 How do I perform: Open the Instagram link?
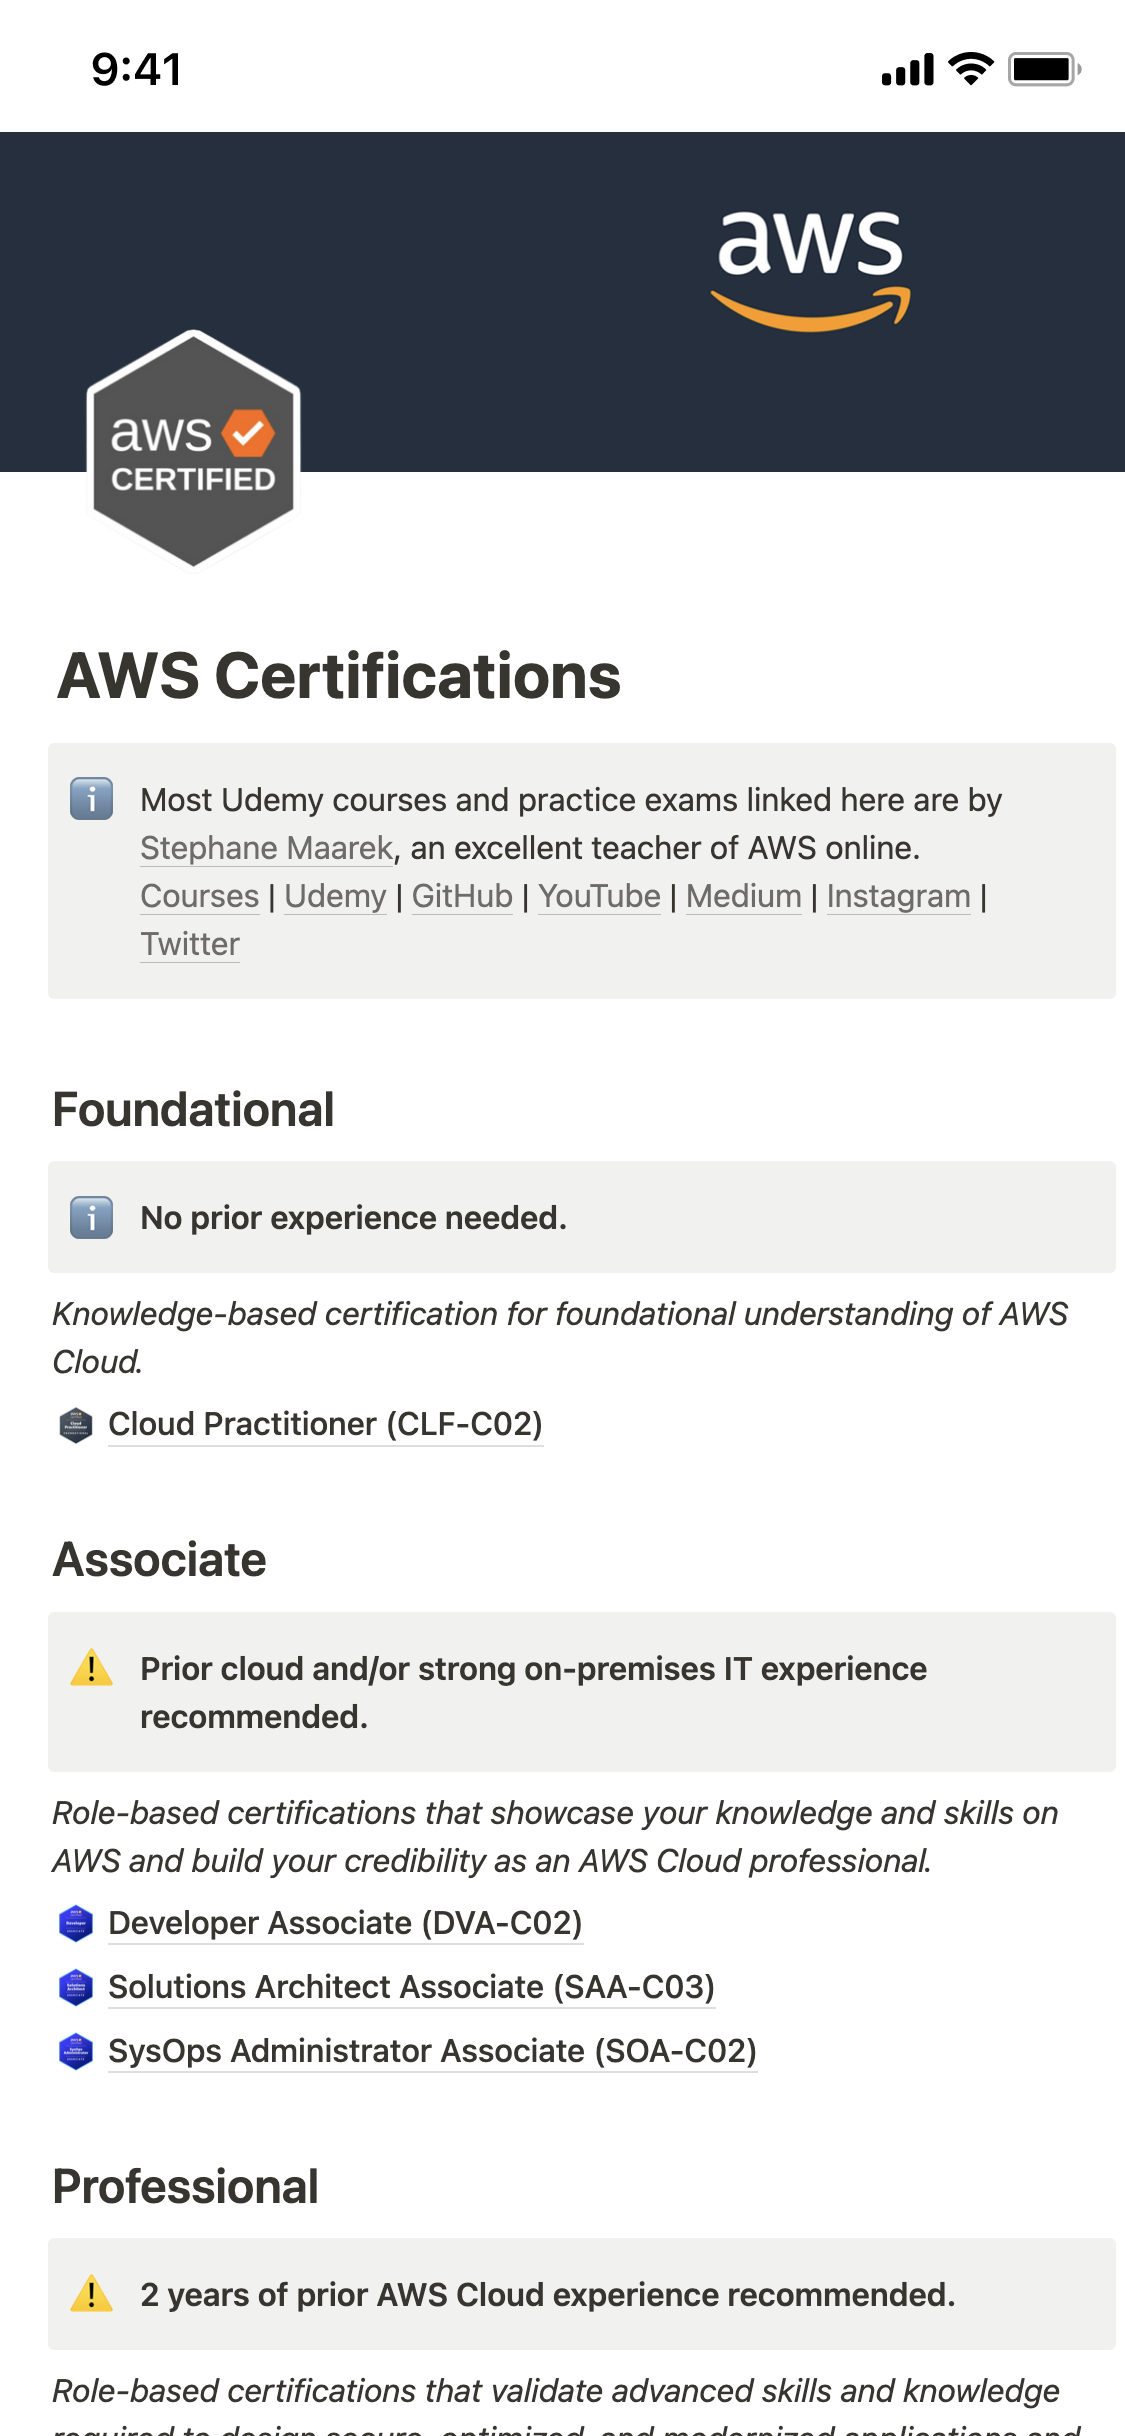coord(898,896)
